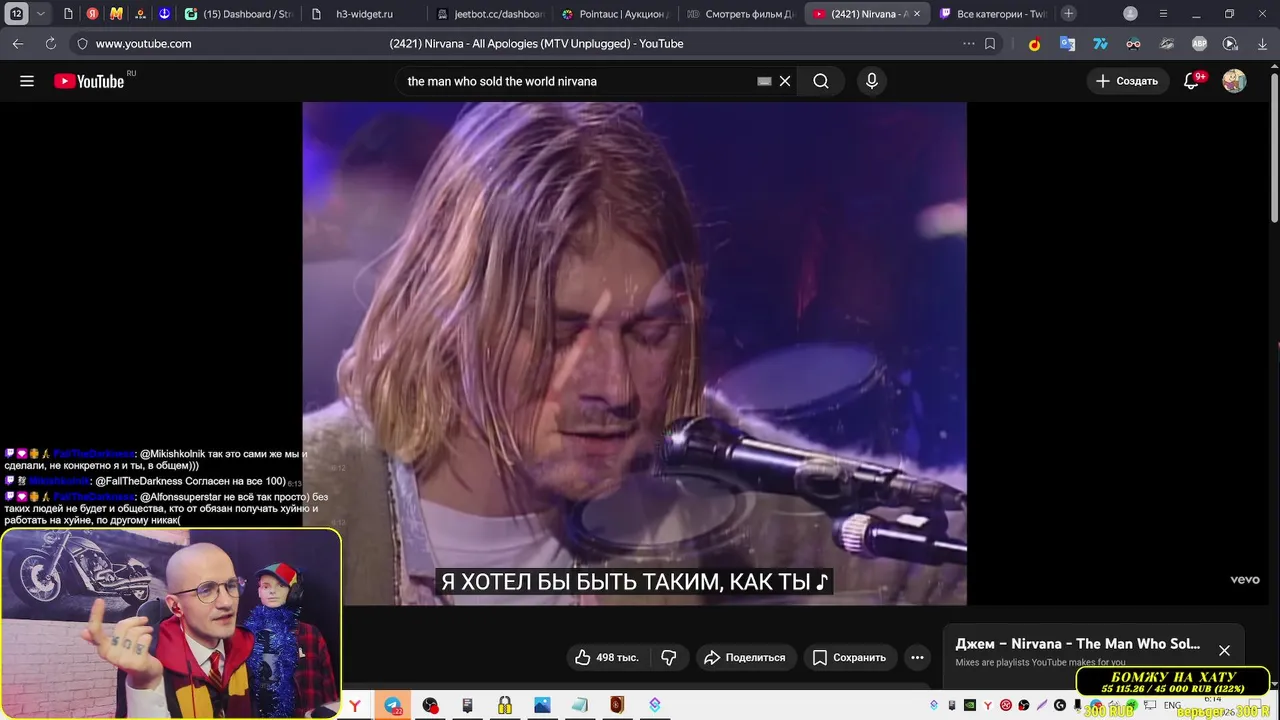Open Telegram from the taskbar
This screenshot has width=1280, height=720.
tap(393, 706)
